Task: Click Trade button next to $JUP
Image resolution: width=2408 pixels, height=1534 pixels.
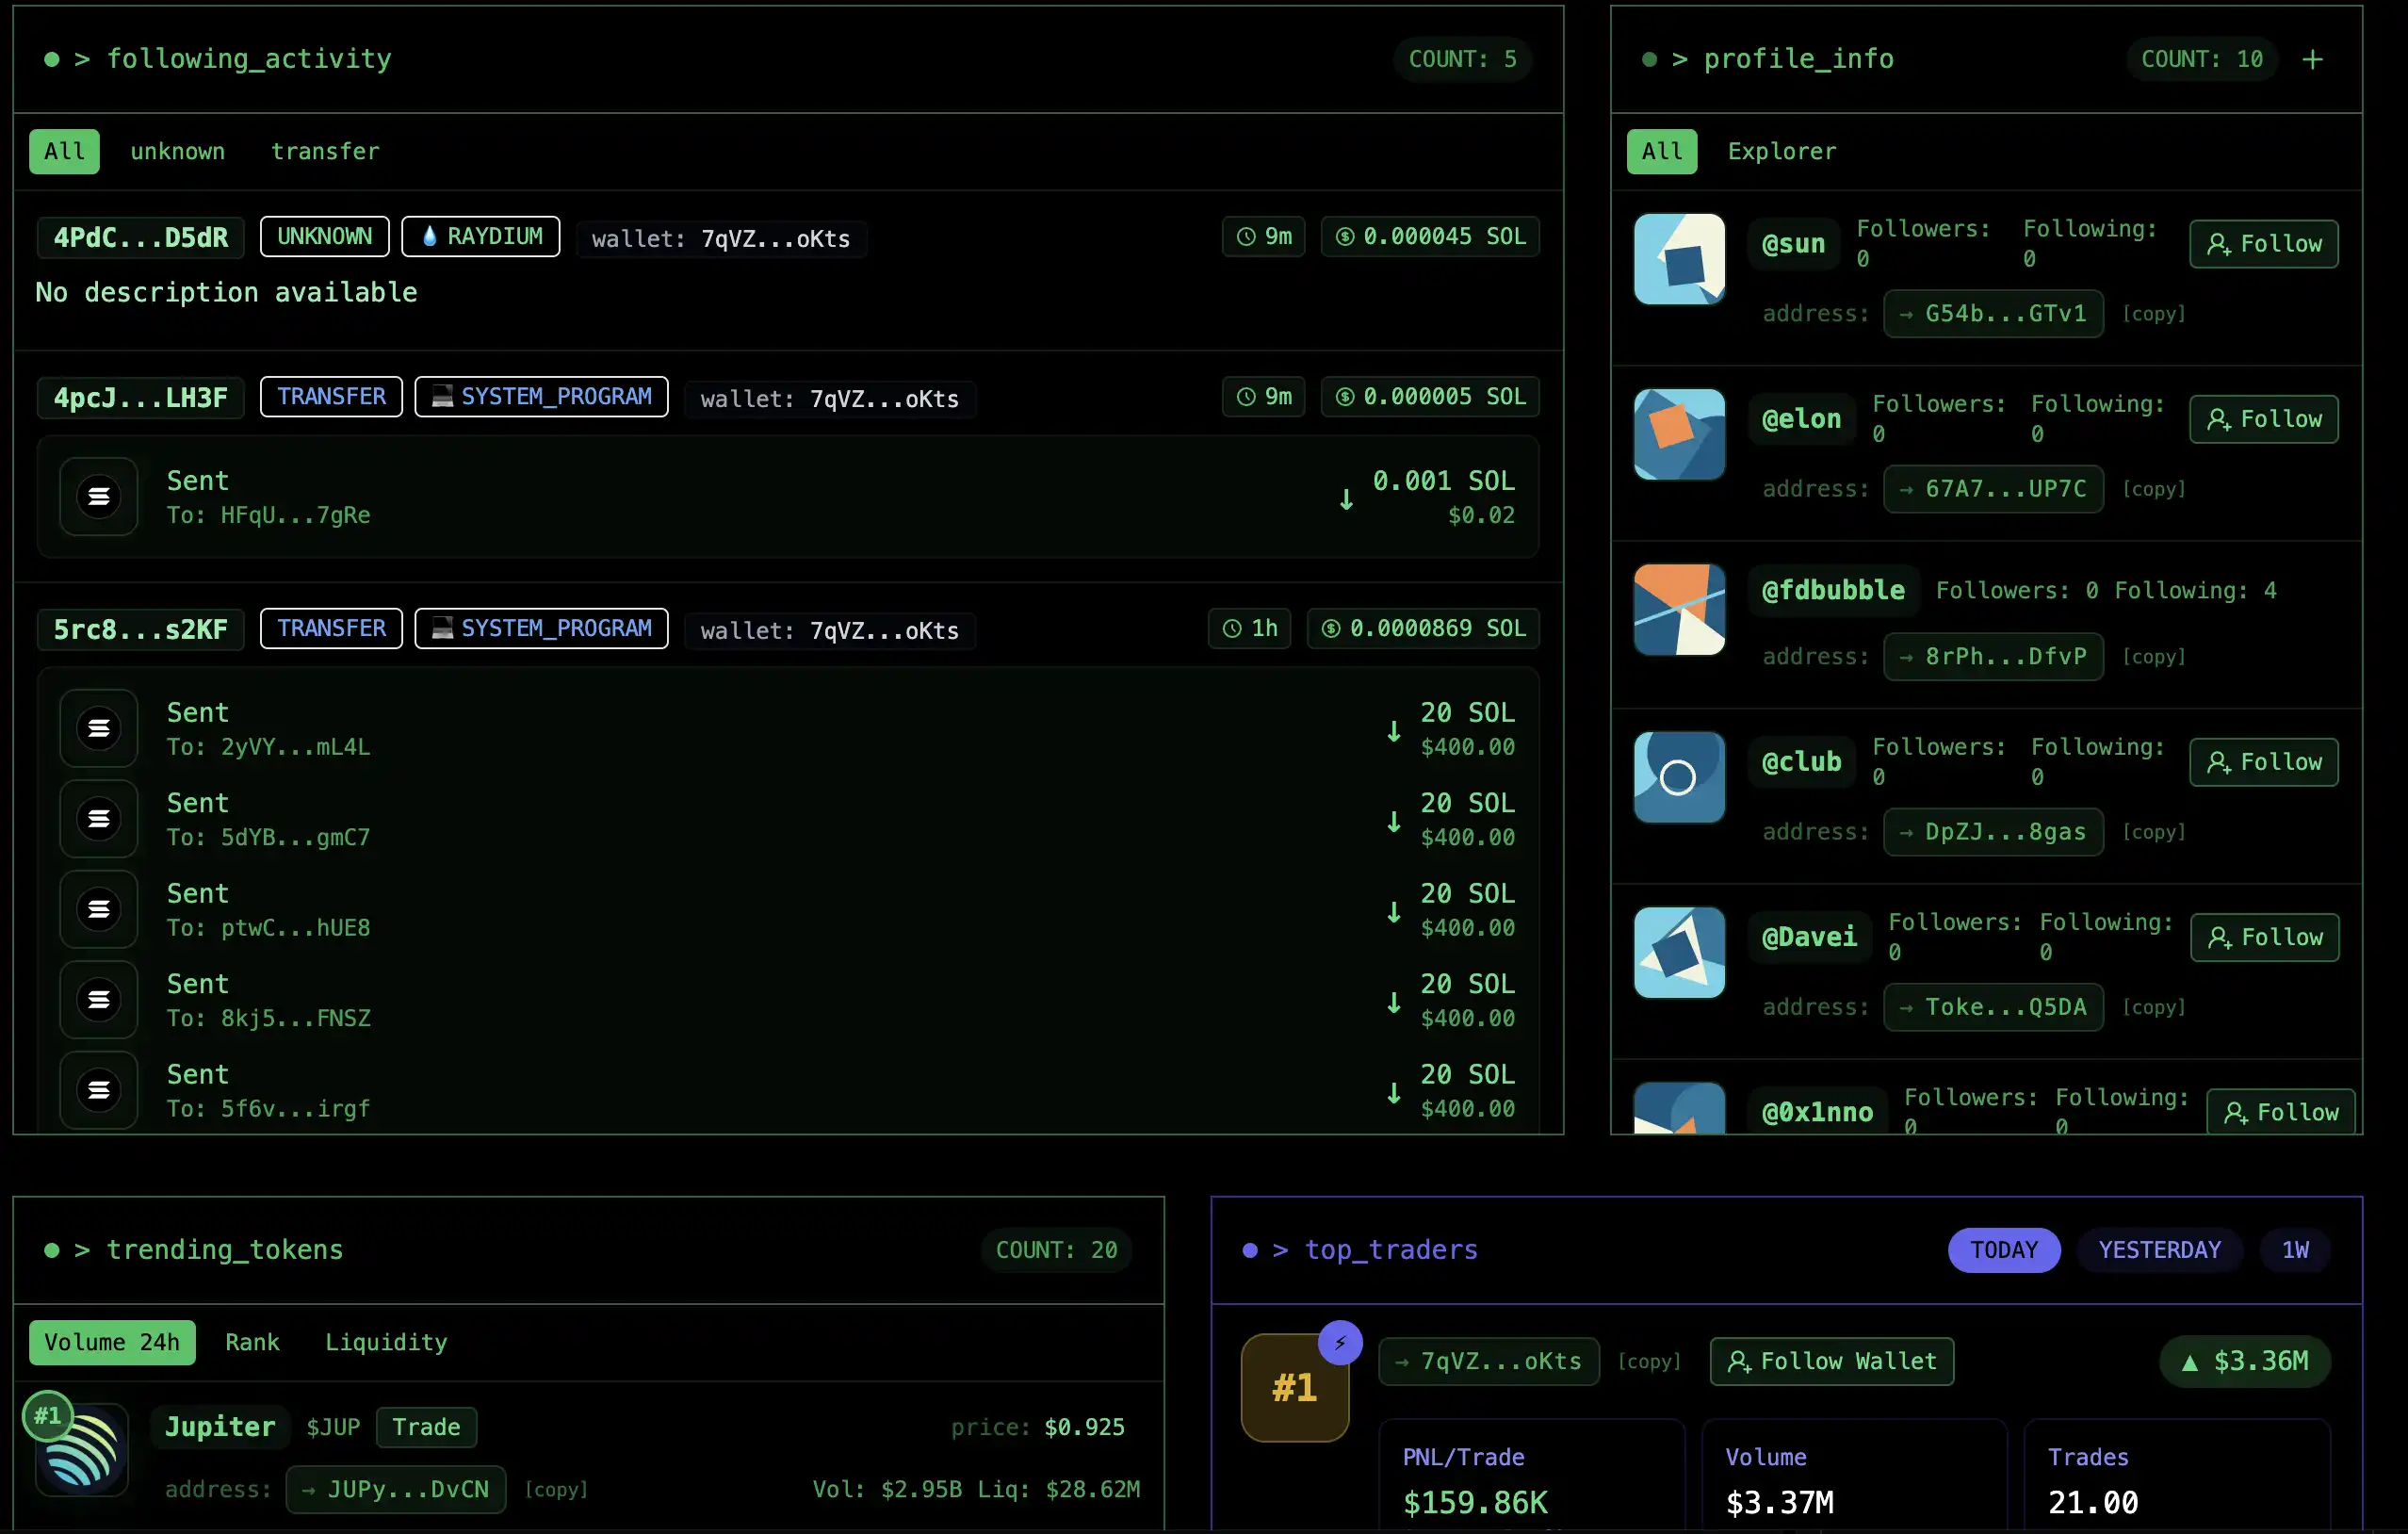Action: click(x=426, y=1427)
